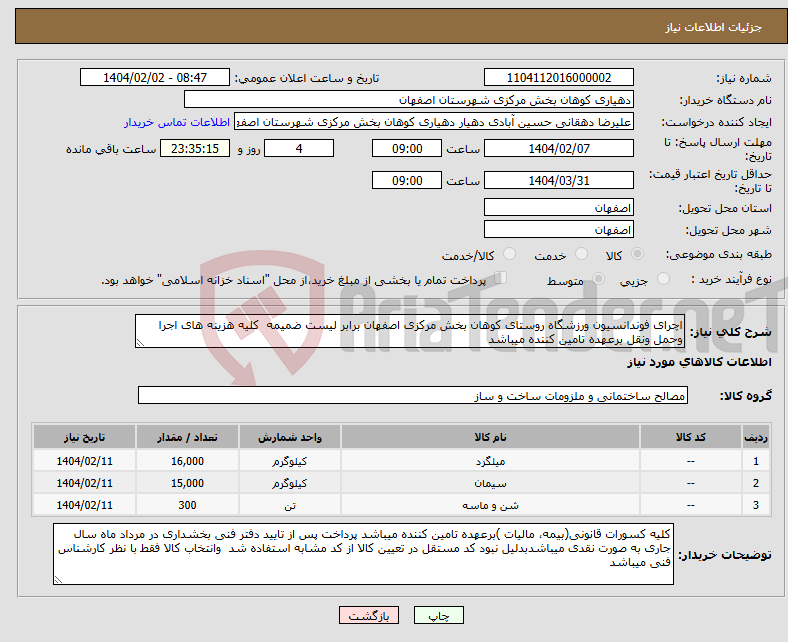Click the تاریخ نیاز column header

pyautogui.click(x=84, y=437)
